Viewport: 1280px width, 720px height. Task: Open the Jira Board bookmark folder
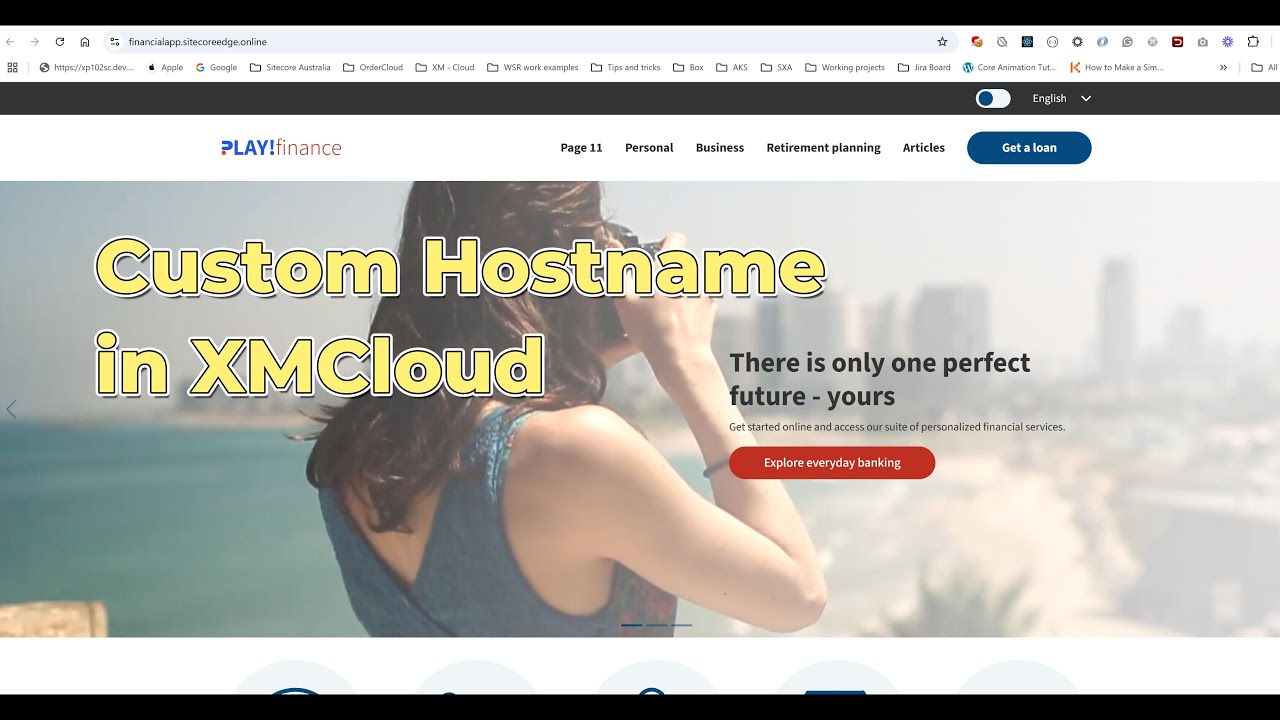[x=924, y=67]
